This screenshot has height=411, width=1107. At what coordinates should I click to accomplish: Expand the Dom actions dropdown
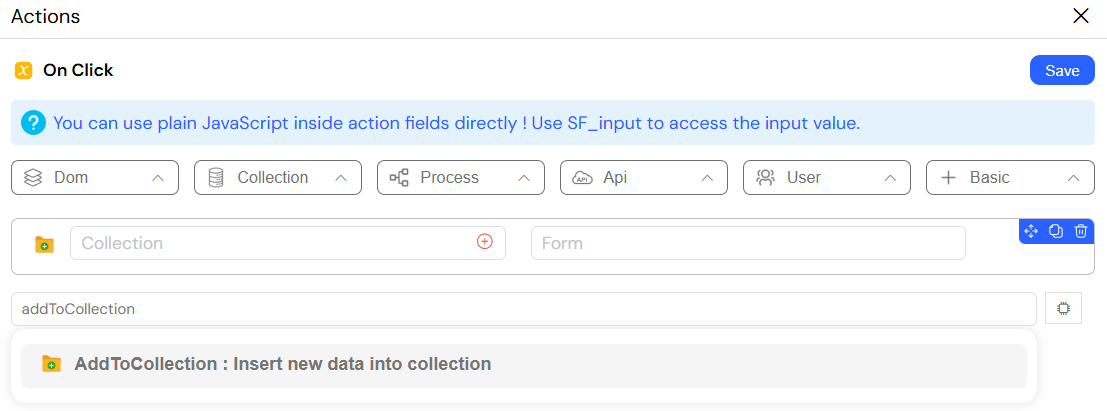(x=95, y=177)
